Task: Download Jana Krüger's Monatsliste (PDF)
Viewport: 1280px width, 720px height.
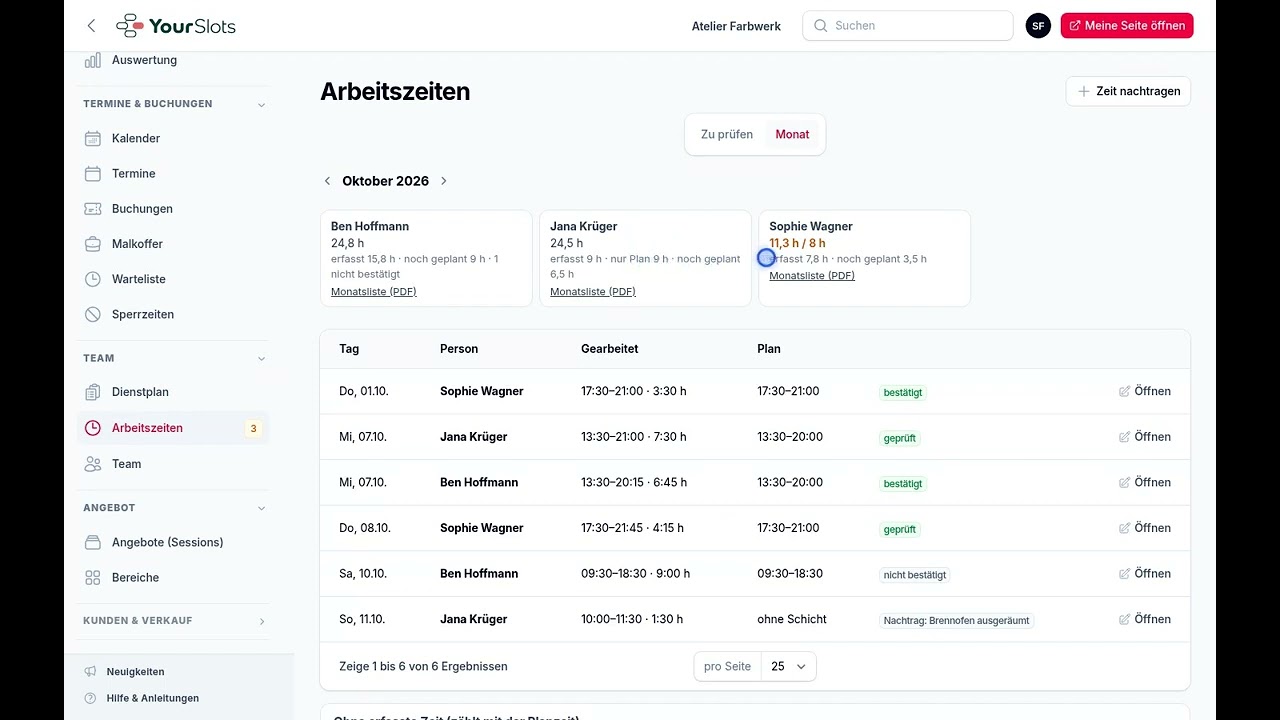Action: click(x=593, y=292)
